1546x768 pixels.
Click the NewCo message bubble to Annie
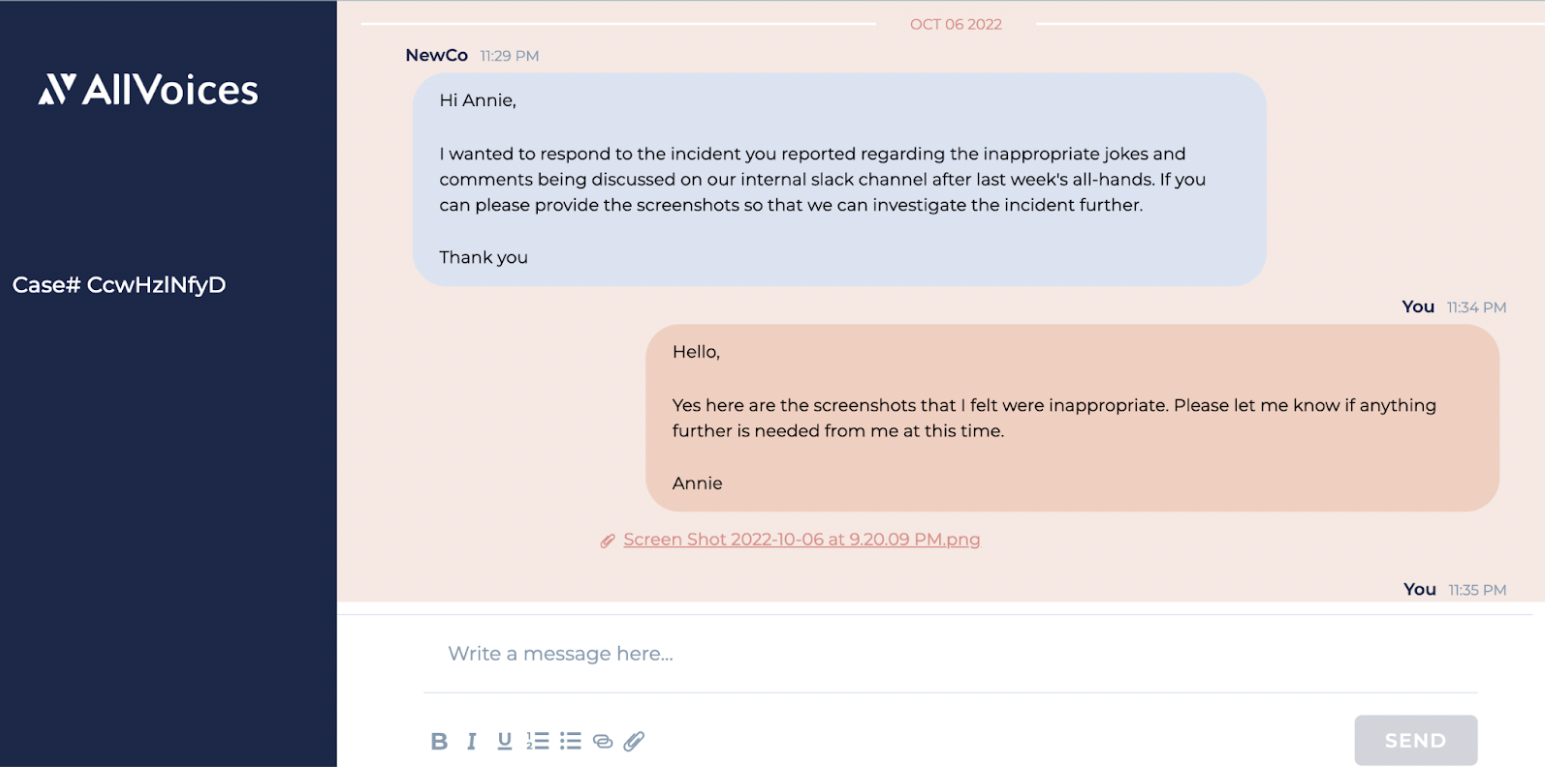point(839,179)
